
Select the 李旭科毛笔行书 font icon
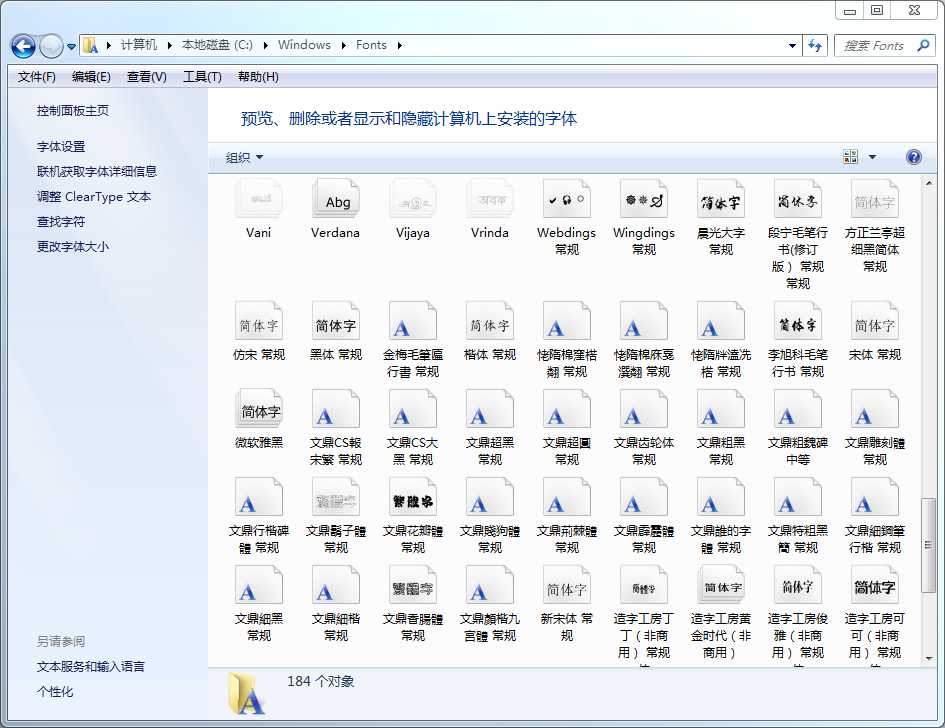[x=798, y=322]
